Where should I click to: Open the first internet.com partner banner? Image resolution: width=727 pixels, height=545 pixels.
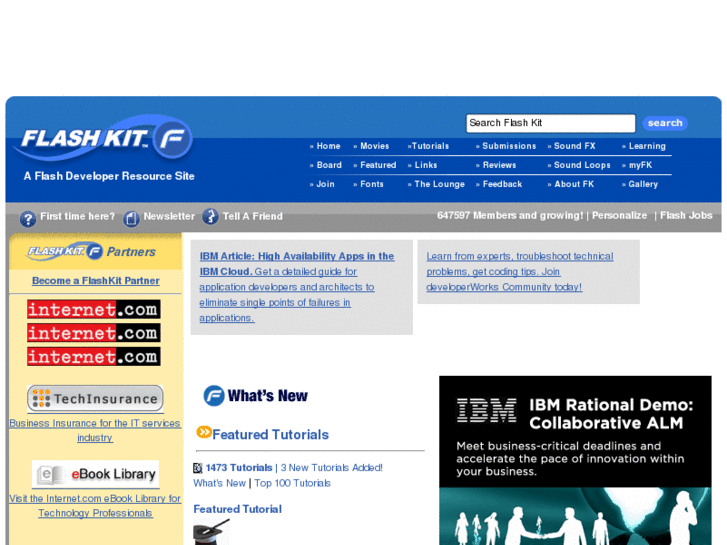click(x=94, y=309)
